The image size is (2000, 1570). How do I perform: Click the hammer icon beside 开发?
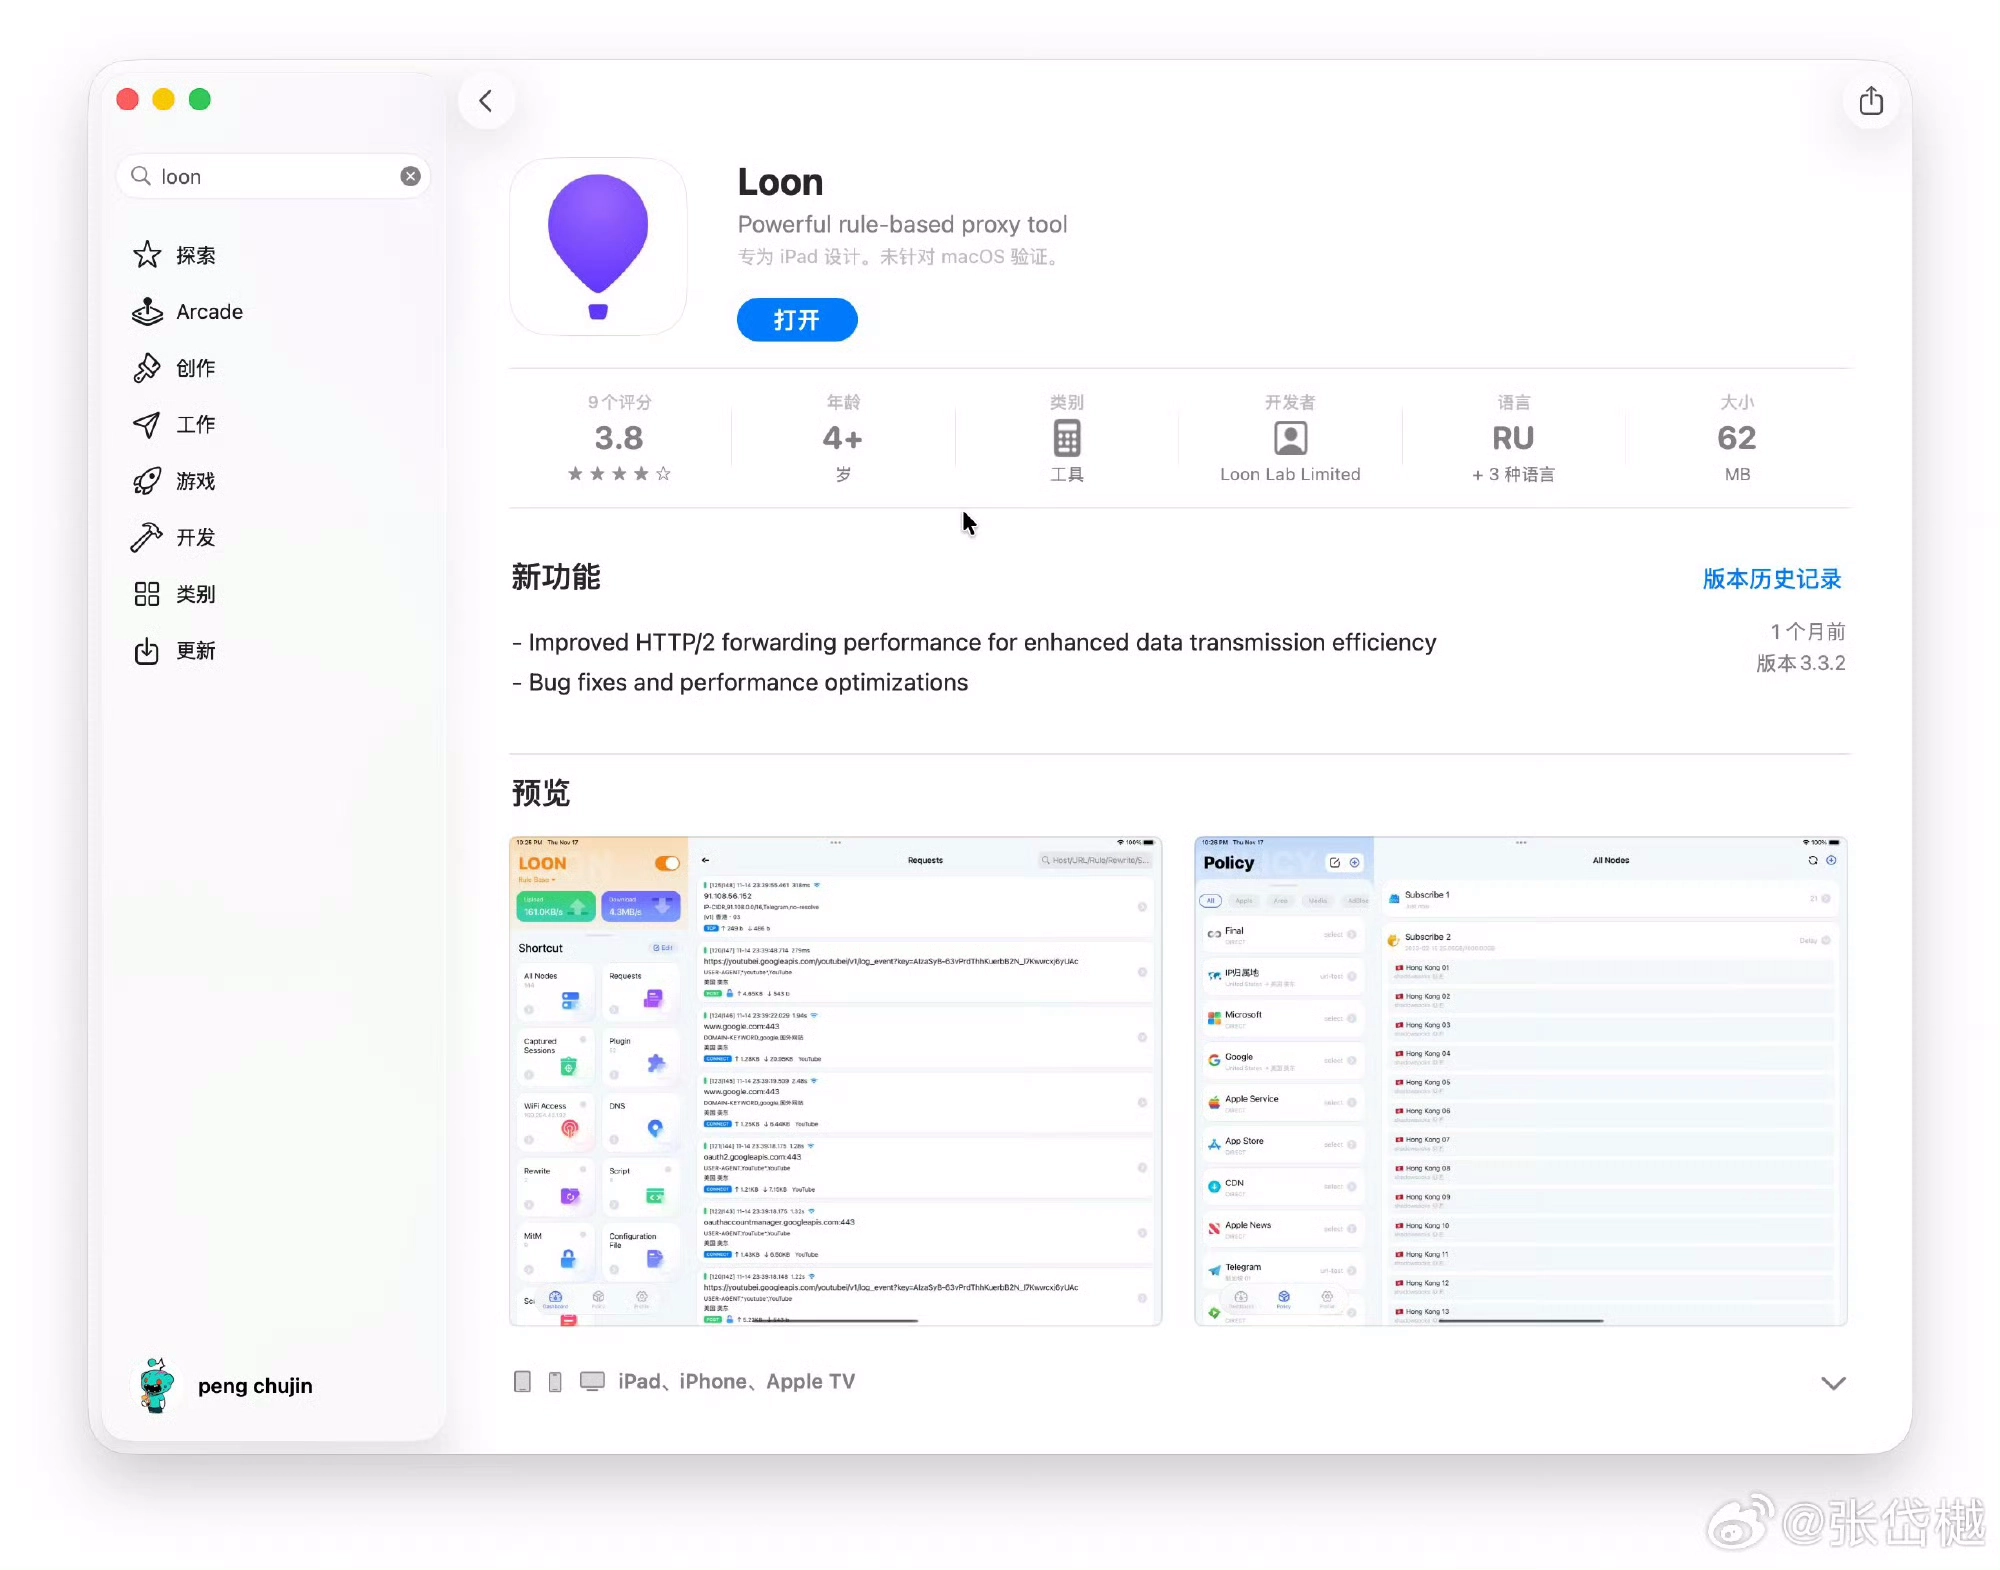pos(147,538)
